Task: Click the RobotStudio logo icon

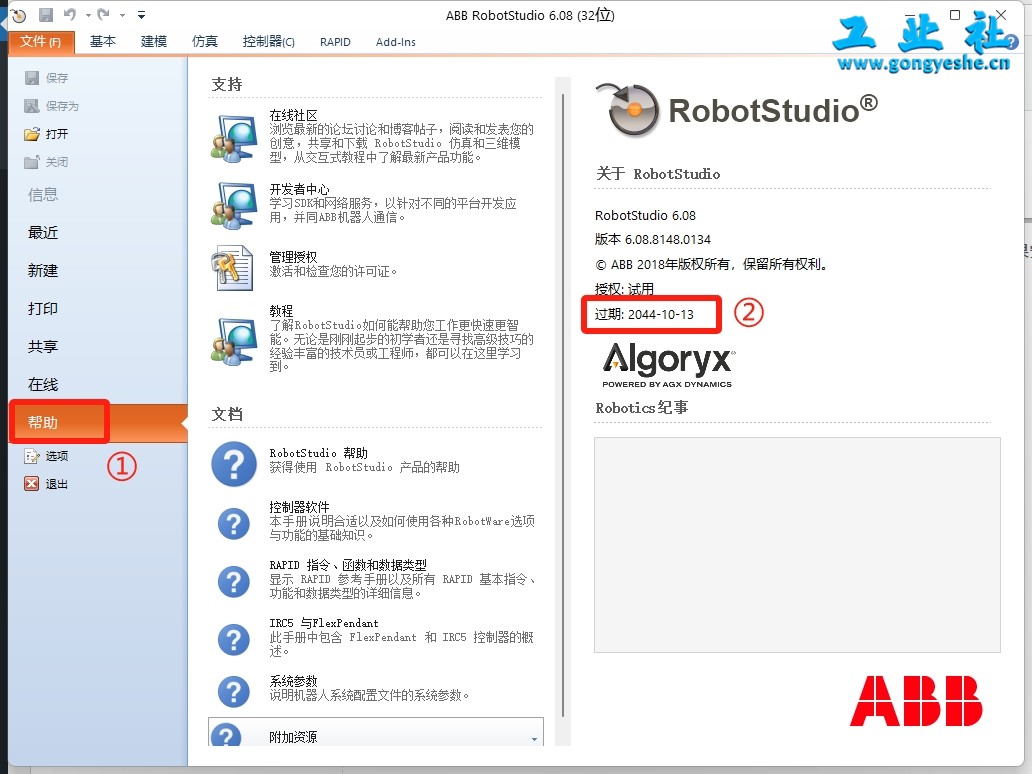Action: [x=628, y=109]
